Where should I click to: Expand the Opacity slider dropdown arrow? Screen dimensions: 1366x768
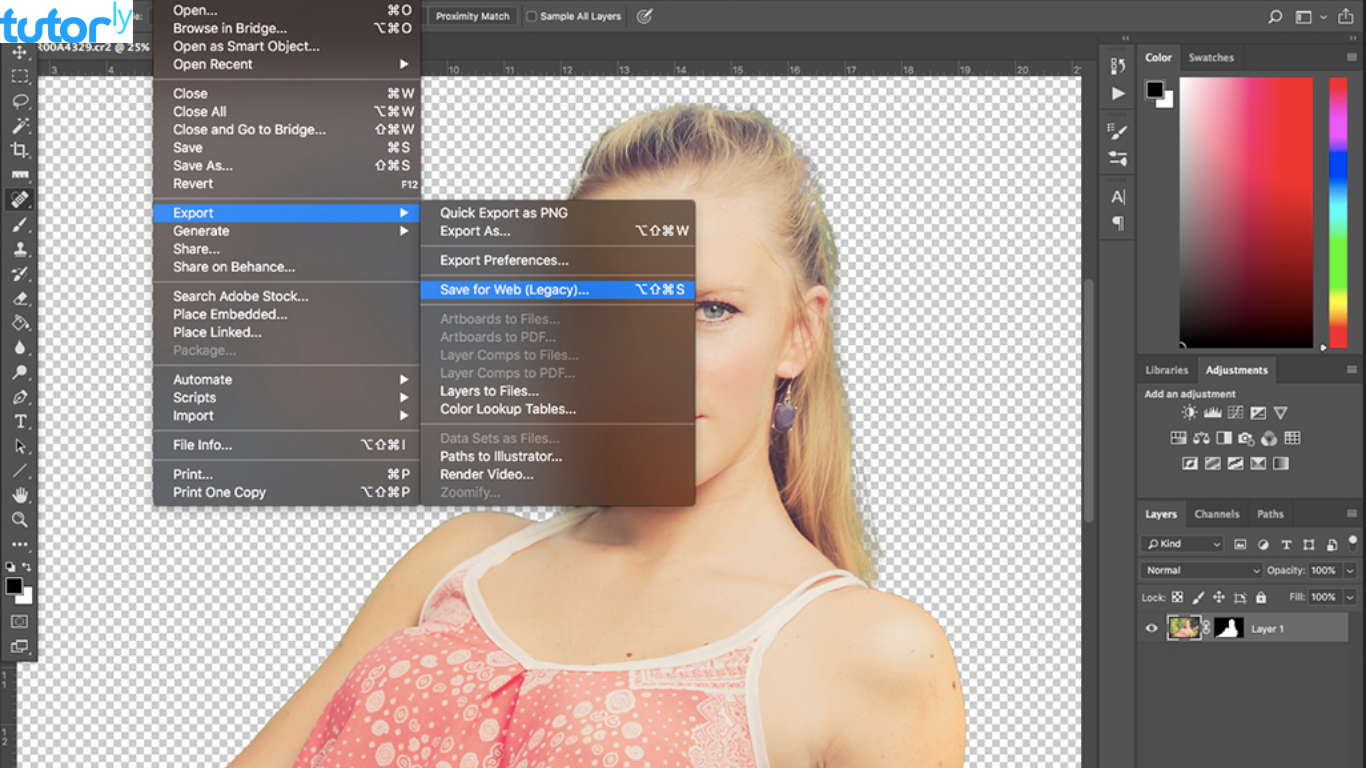point(1349,570)
